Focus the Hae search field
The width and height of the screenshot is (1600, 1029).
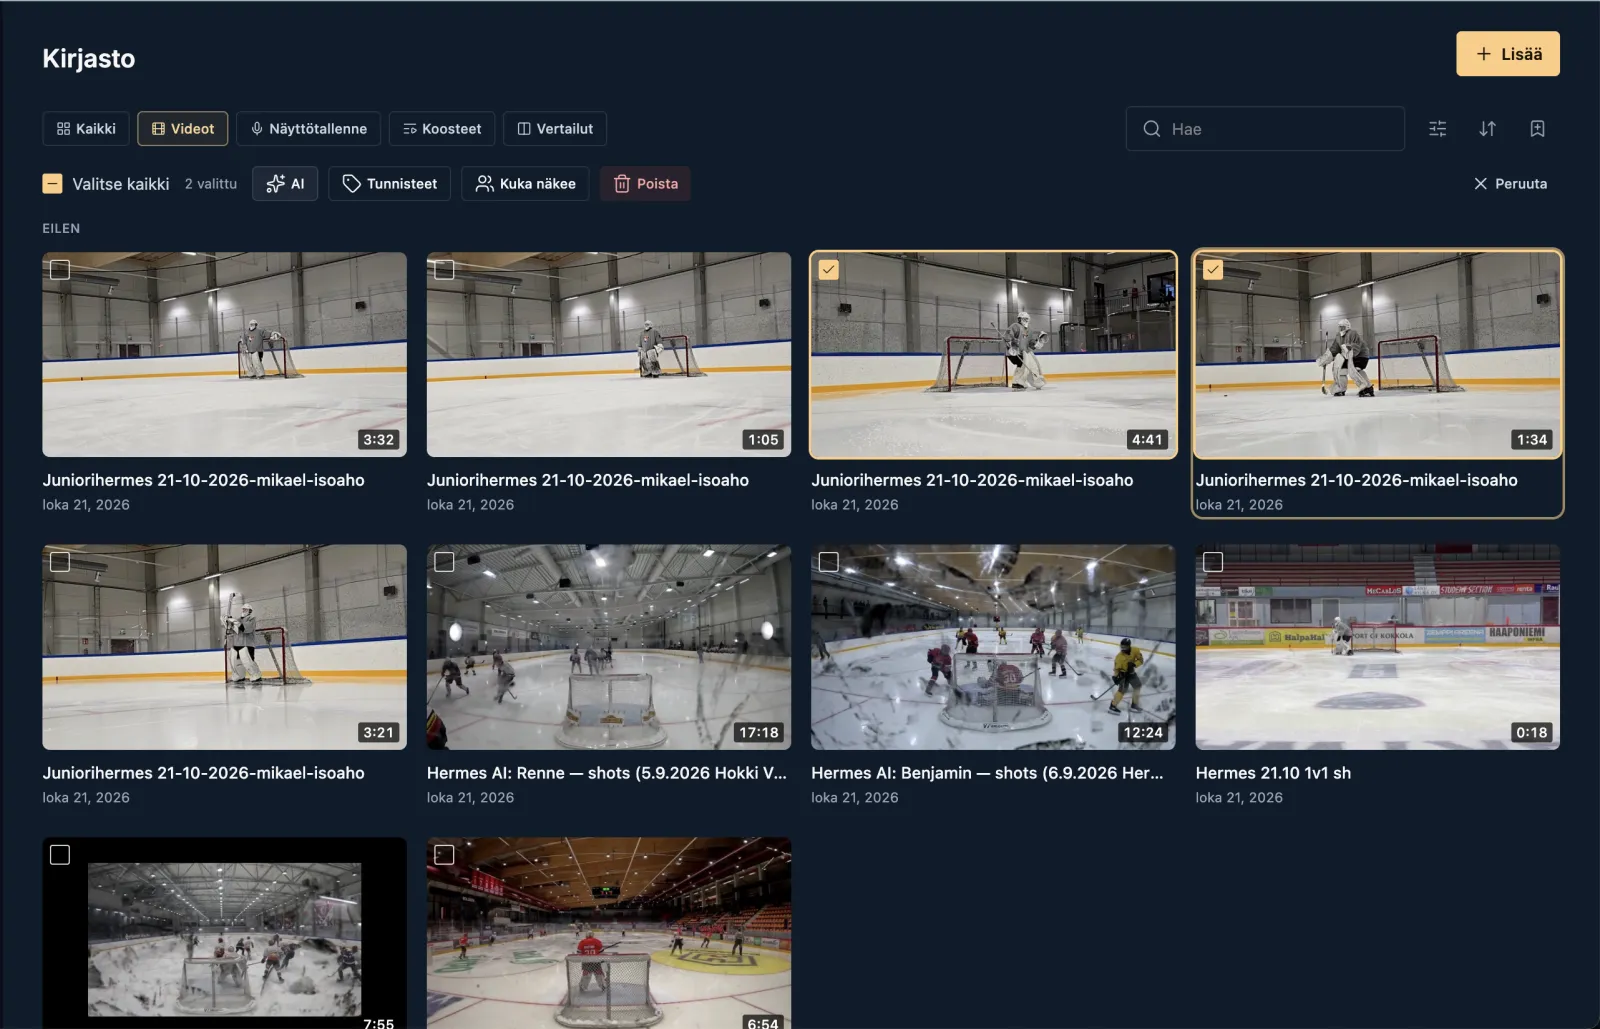[x=1265, y=129]
